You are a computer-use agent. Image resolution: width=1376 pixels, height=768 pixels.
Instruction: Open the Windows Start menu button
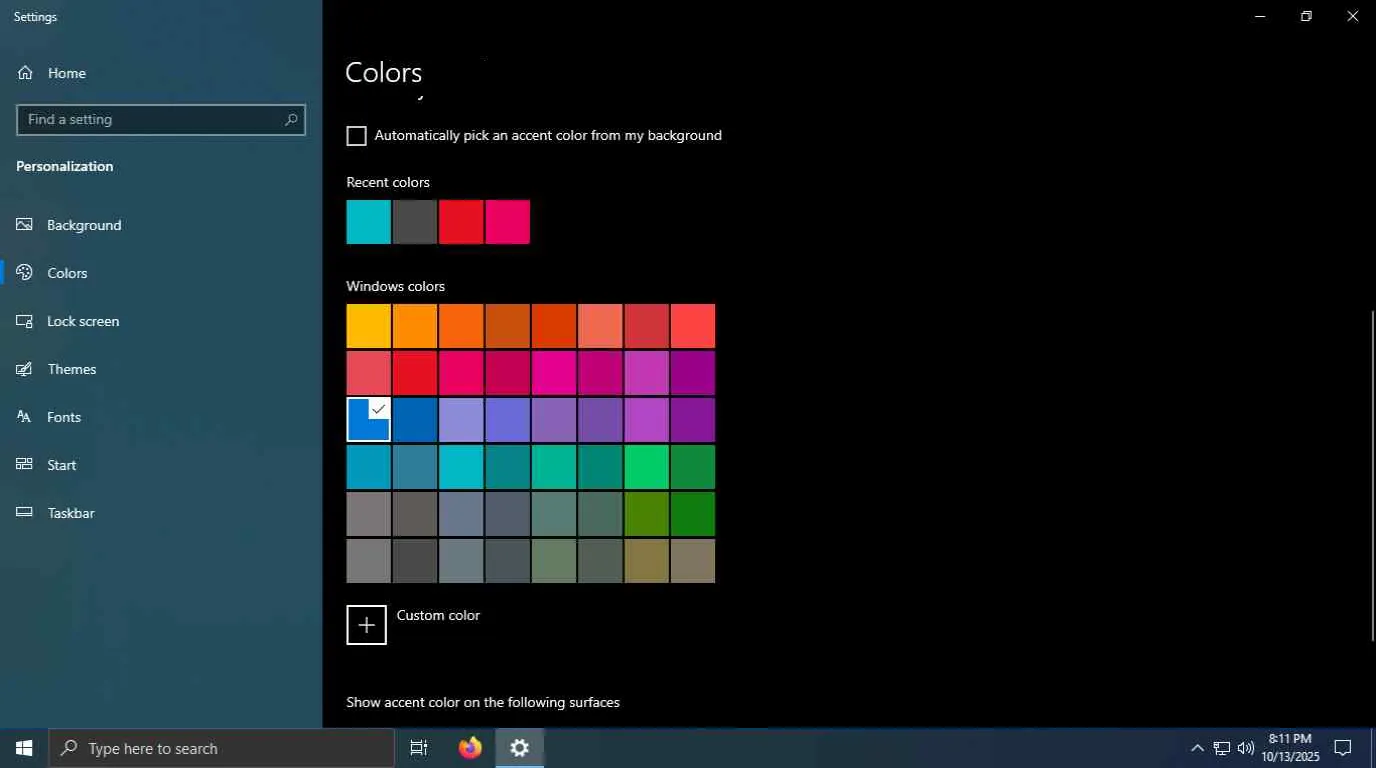(24, 748)
